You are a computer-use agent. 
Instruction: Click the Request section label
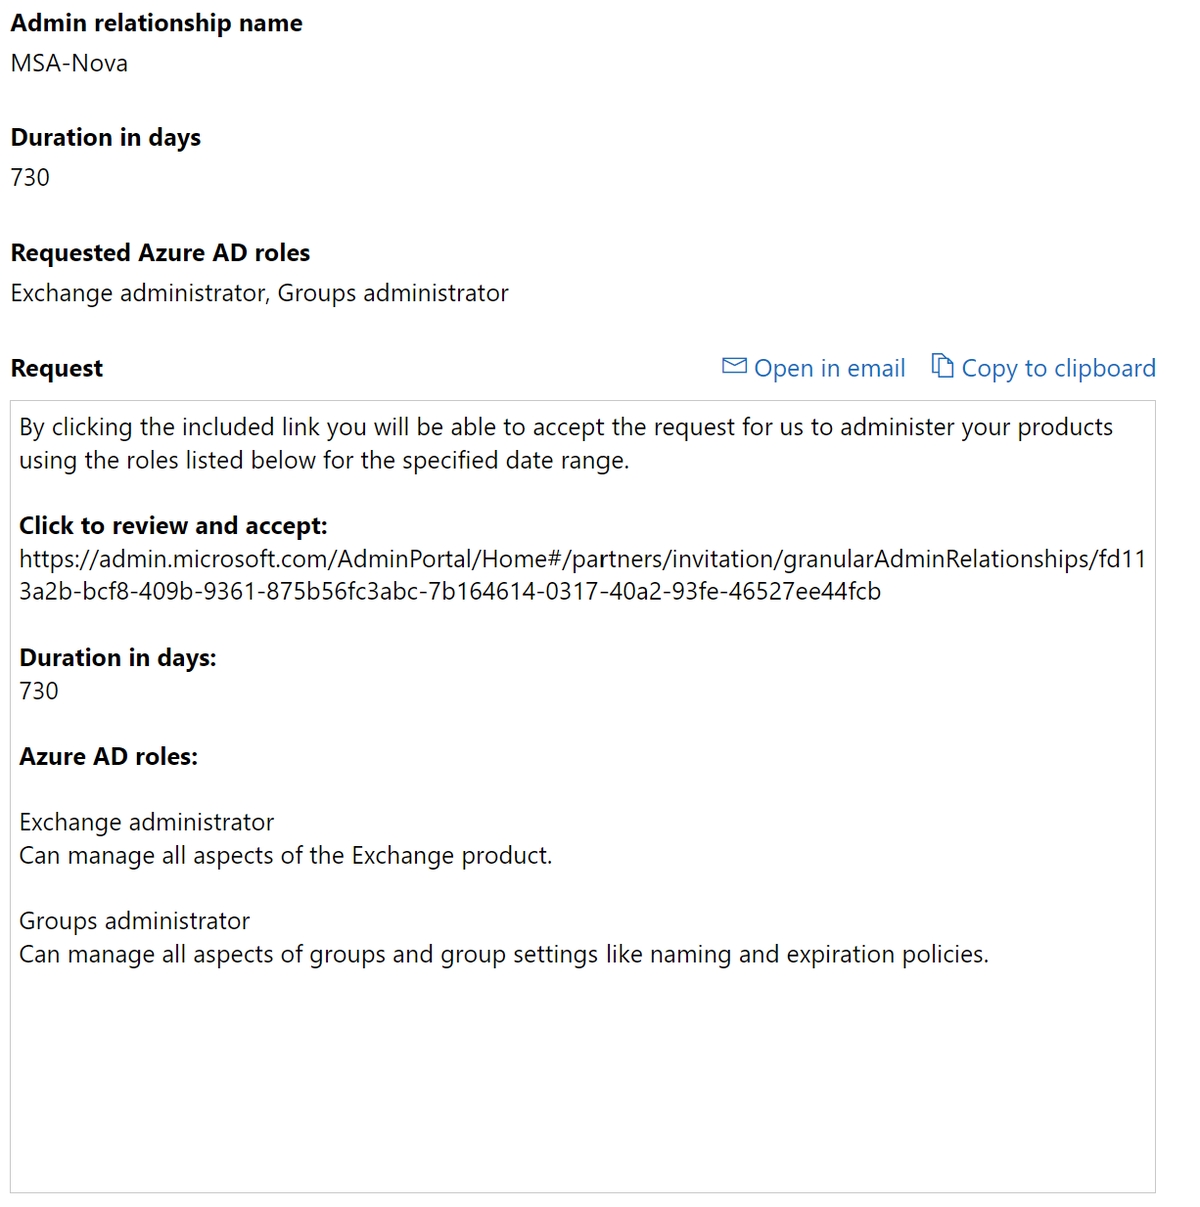coord(56,368)
